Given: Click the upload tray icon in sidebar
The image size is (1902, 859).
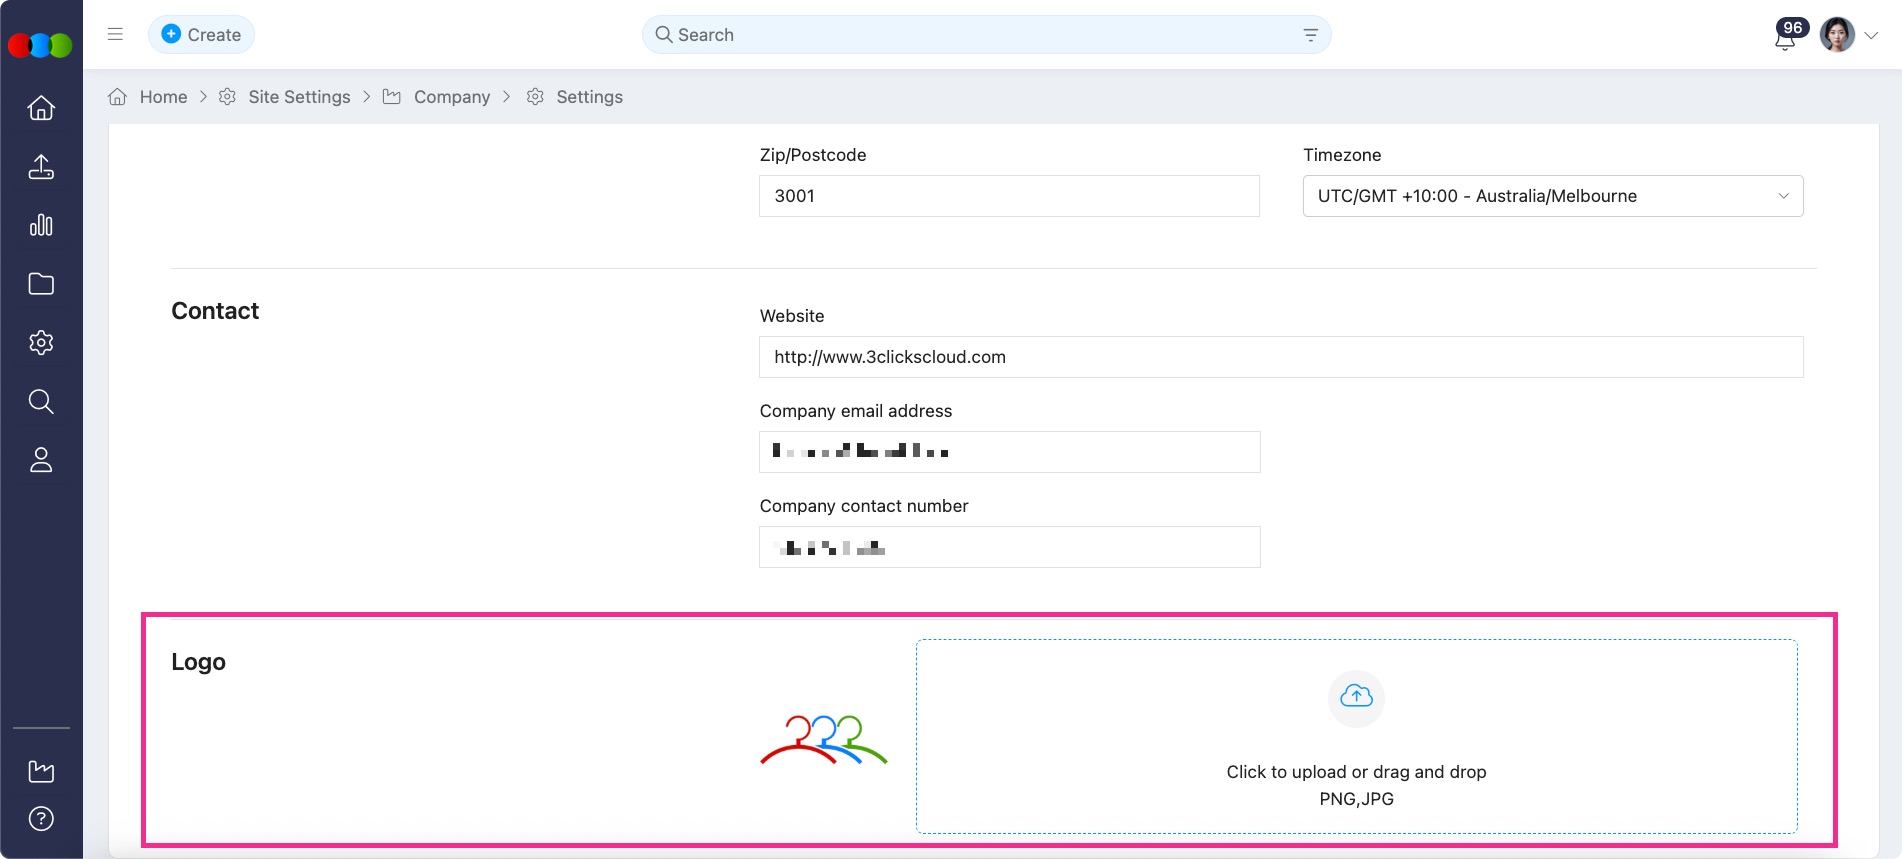Looking at the screenshot, I should (41, 167).
